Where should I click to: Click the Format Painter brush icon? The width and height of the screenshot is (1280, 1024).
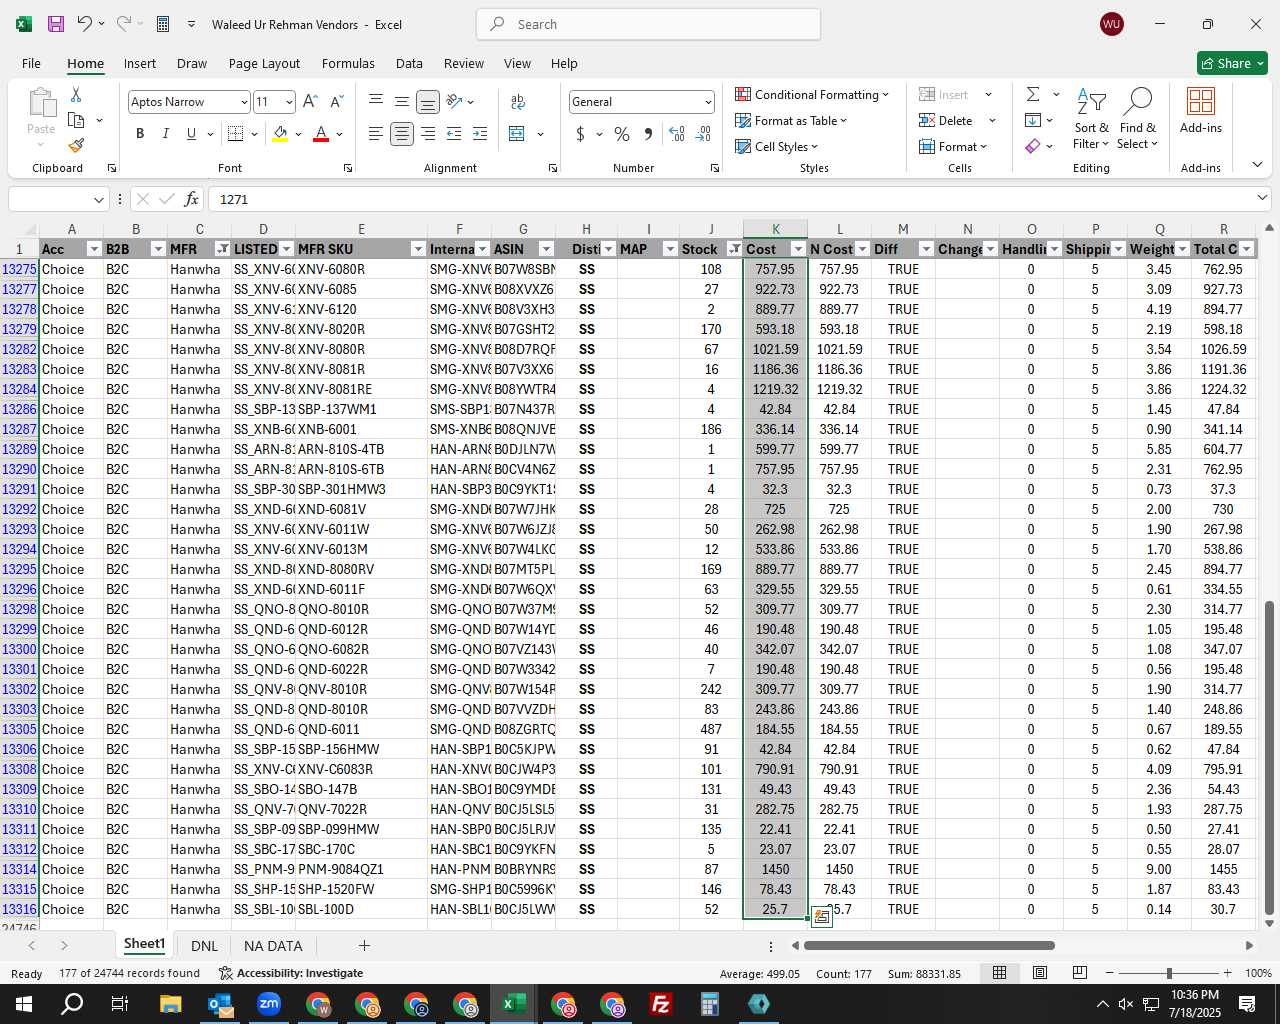pyautogui.click(x=76, y=145)
